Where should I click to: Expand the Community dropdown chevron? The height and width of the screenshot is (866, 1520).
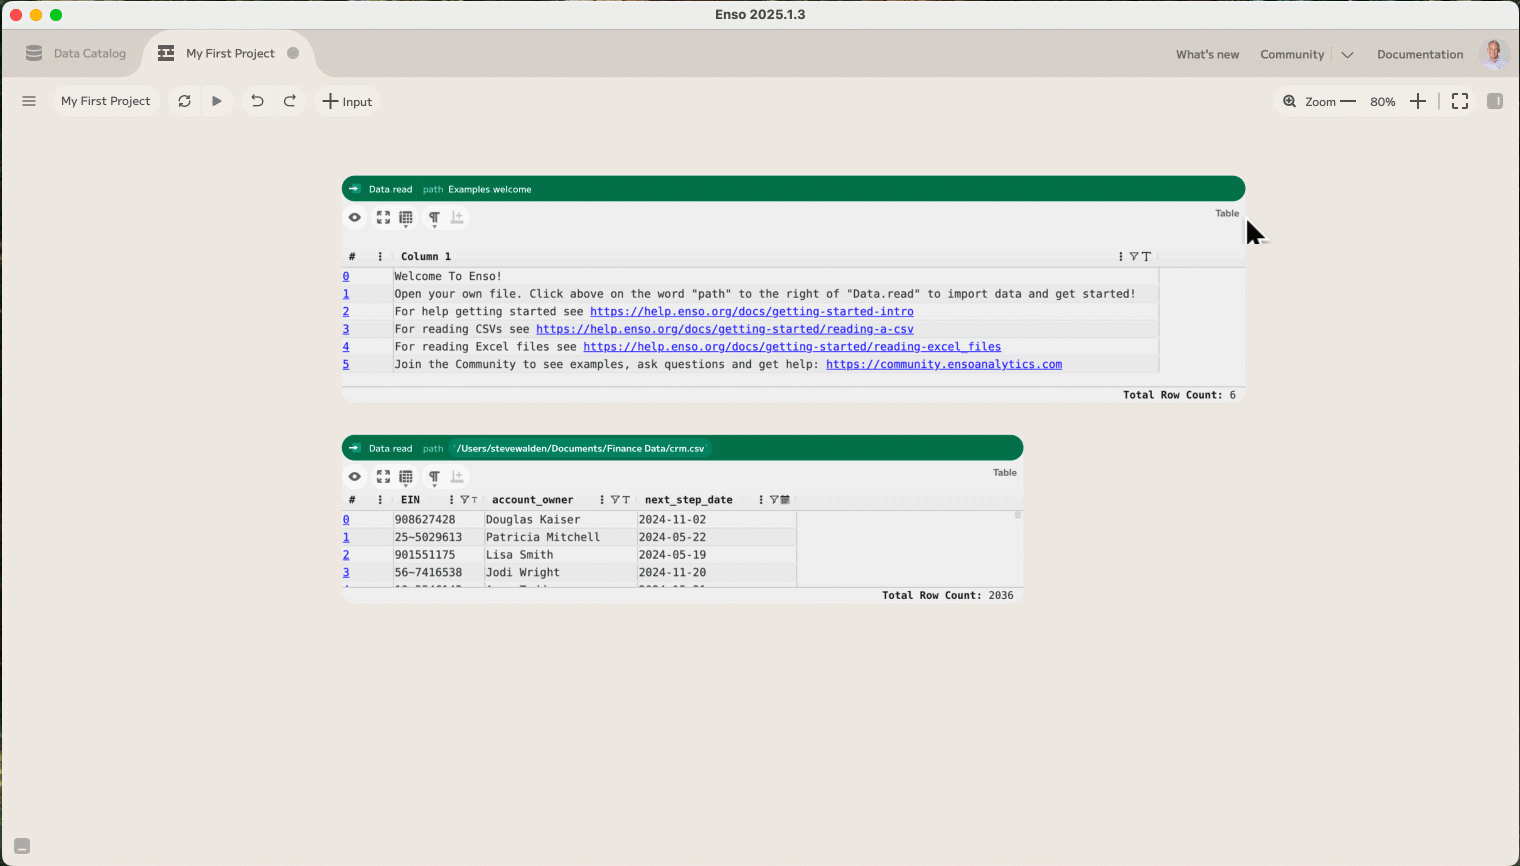pyautogui.click(x=1347, y=55)
